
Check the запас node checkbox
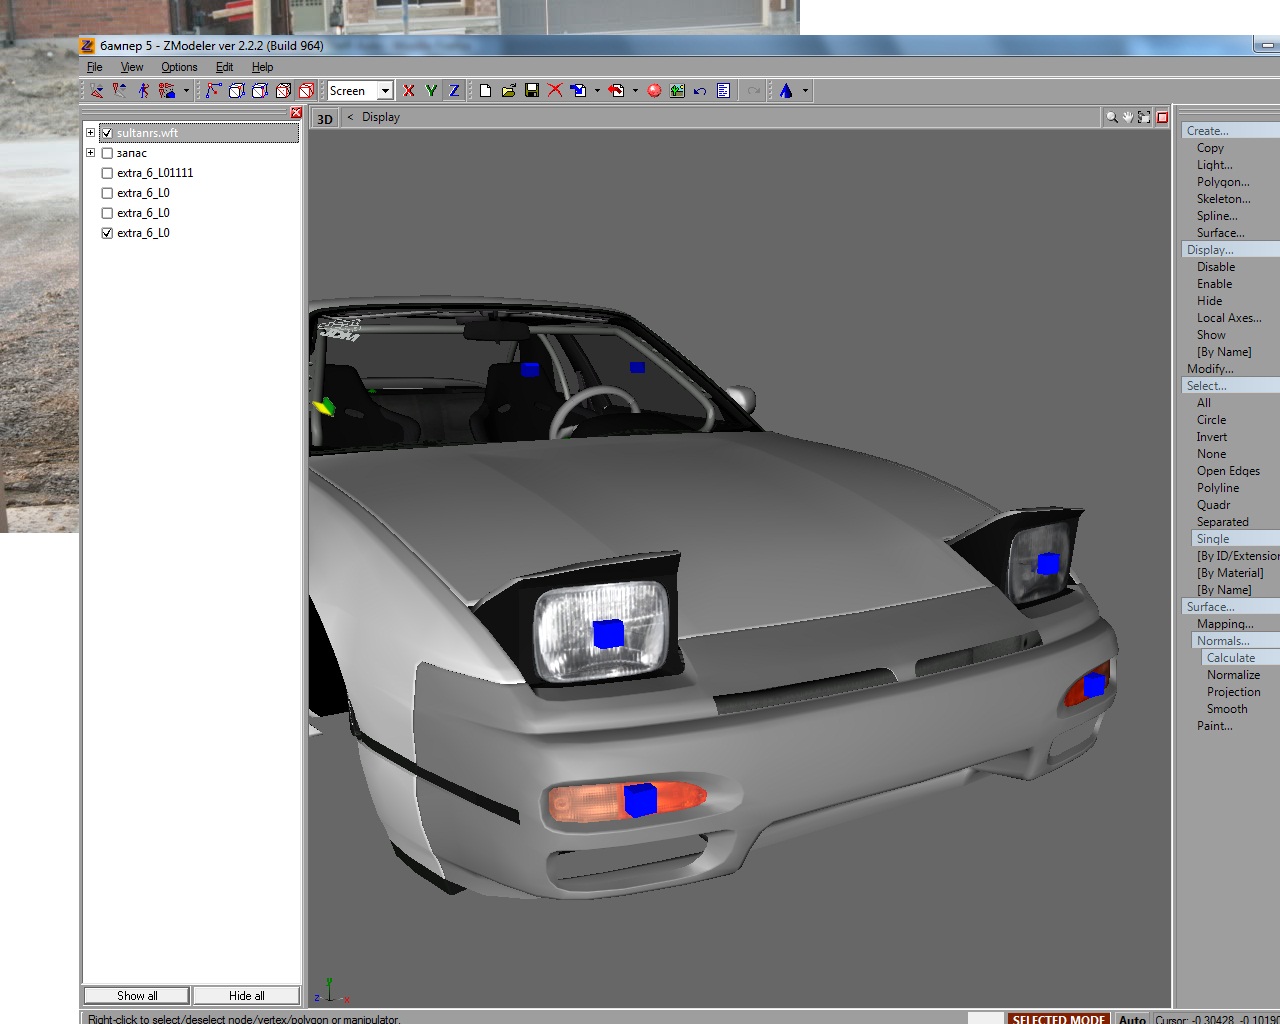click(x=107, y=153)
